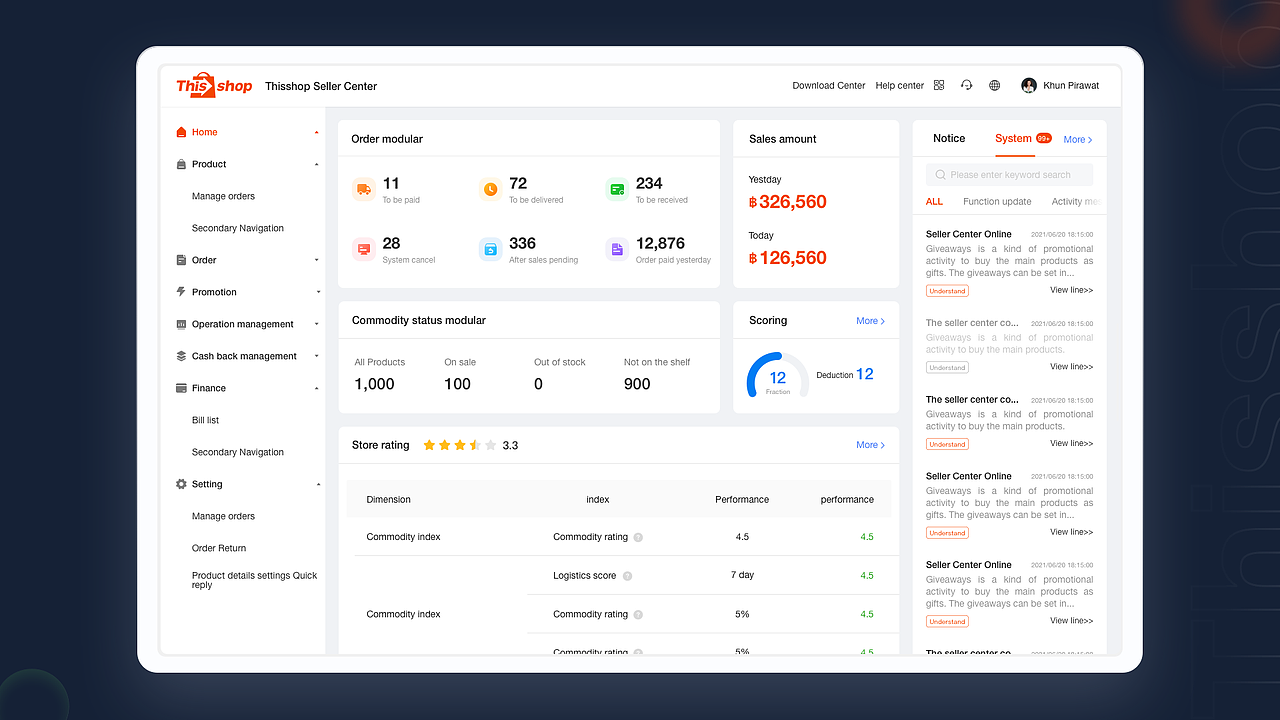Click the search magnifier icon in Notice panel
This screenshot has height=720, width=1280.
coord(940,175)
